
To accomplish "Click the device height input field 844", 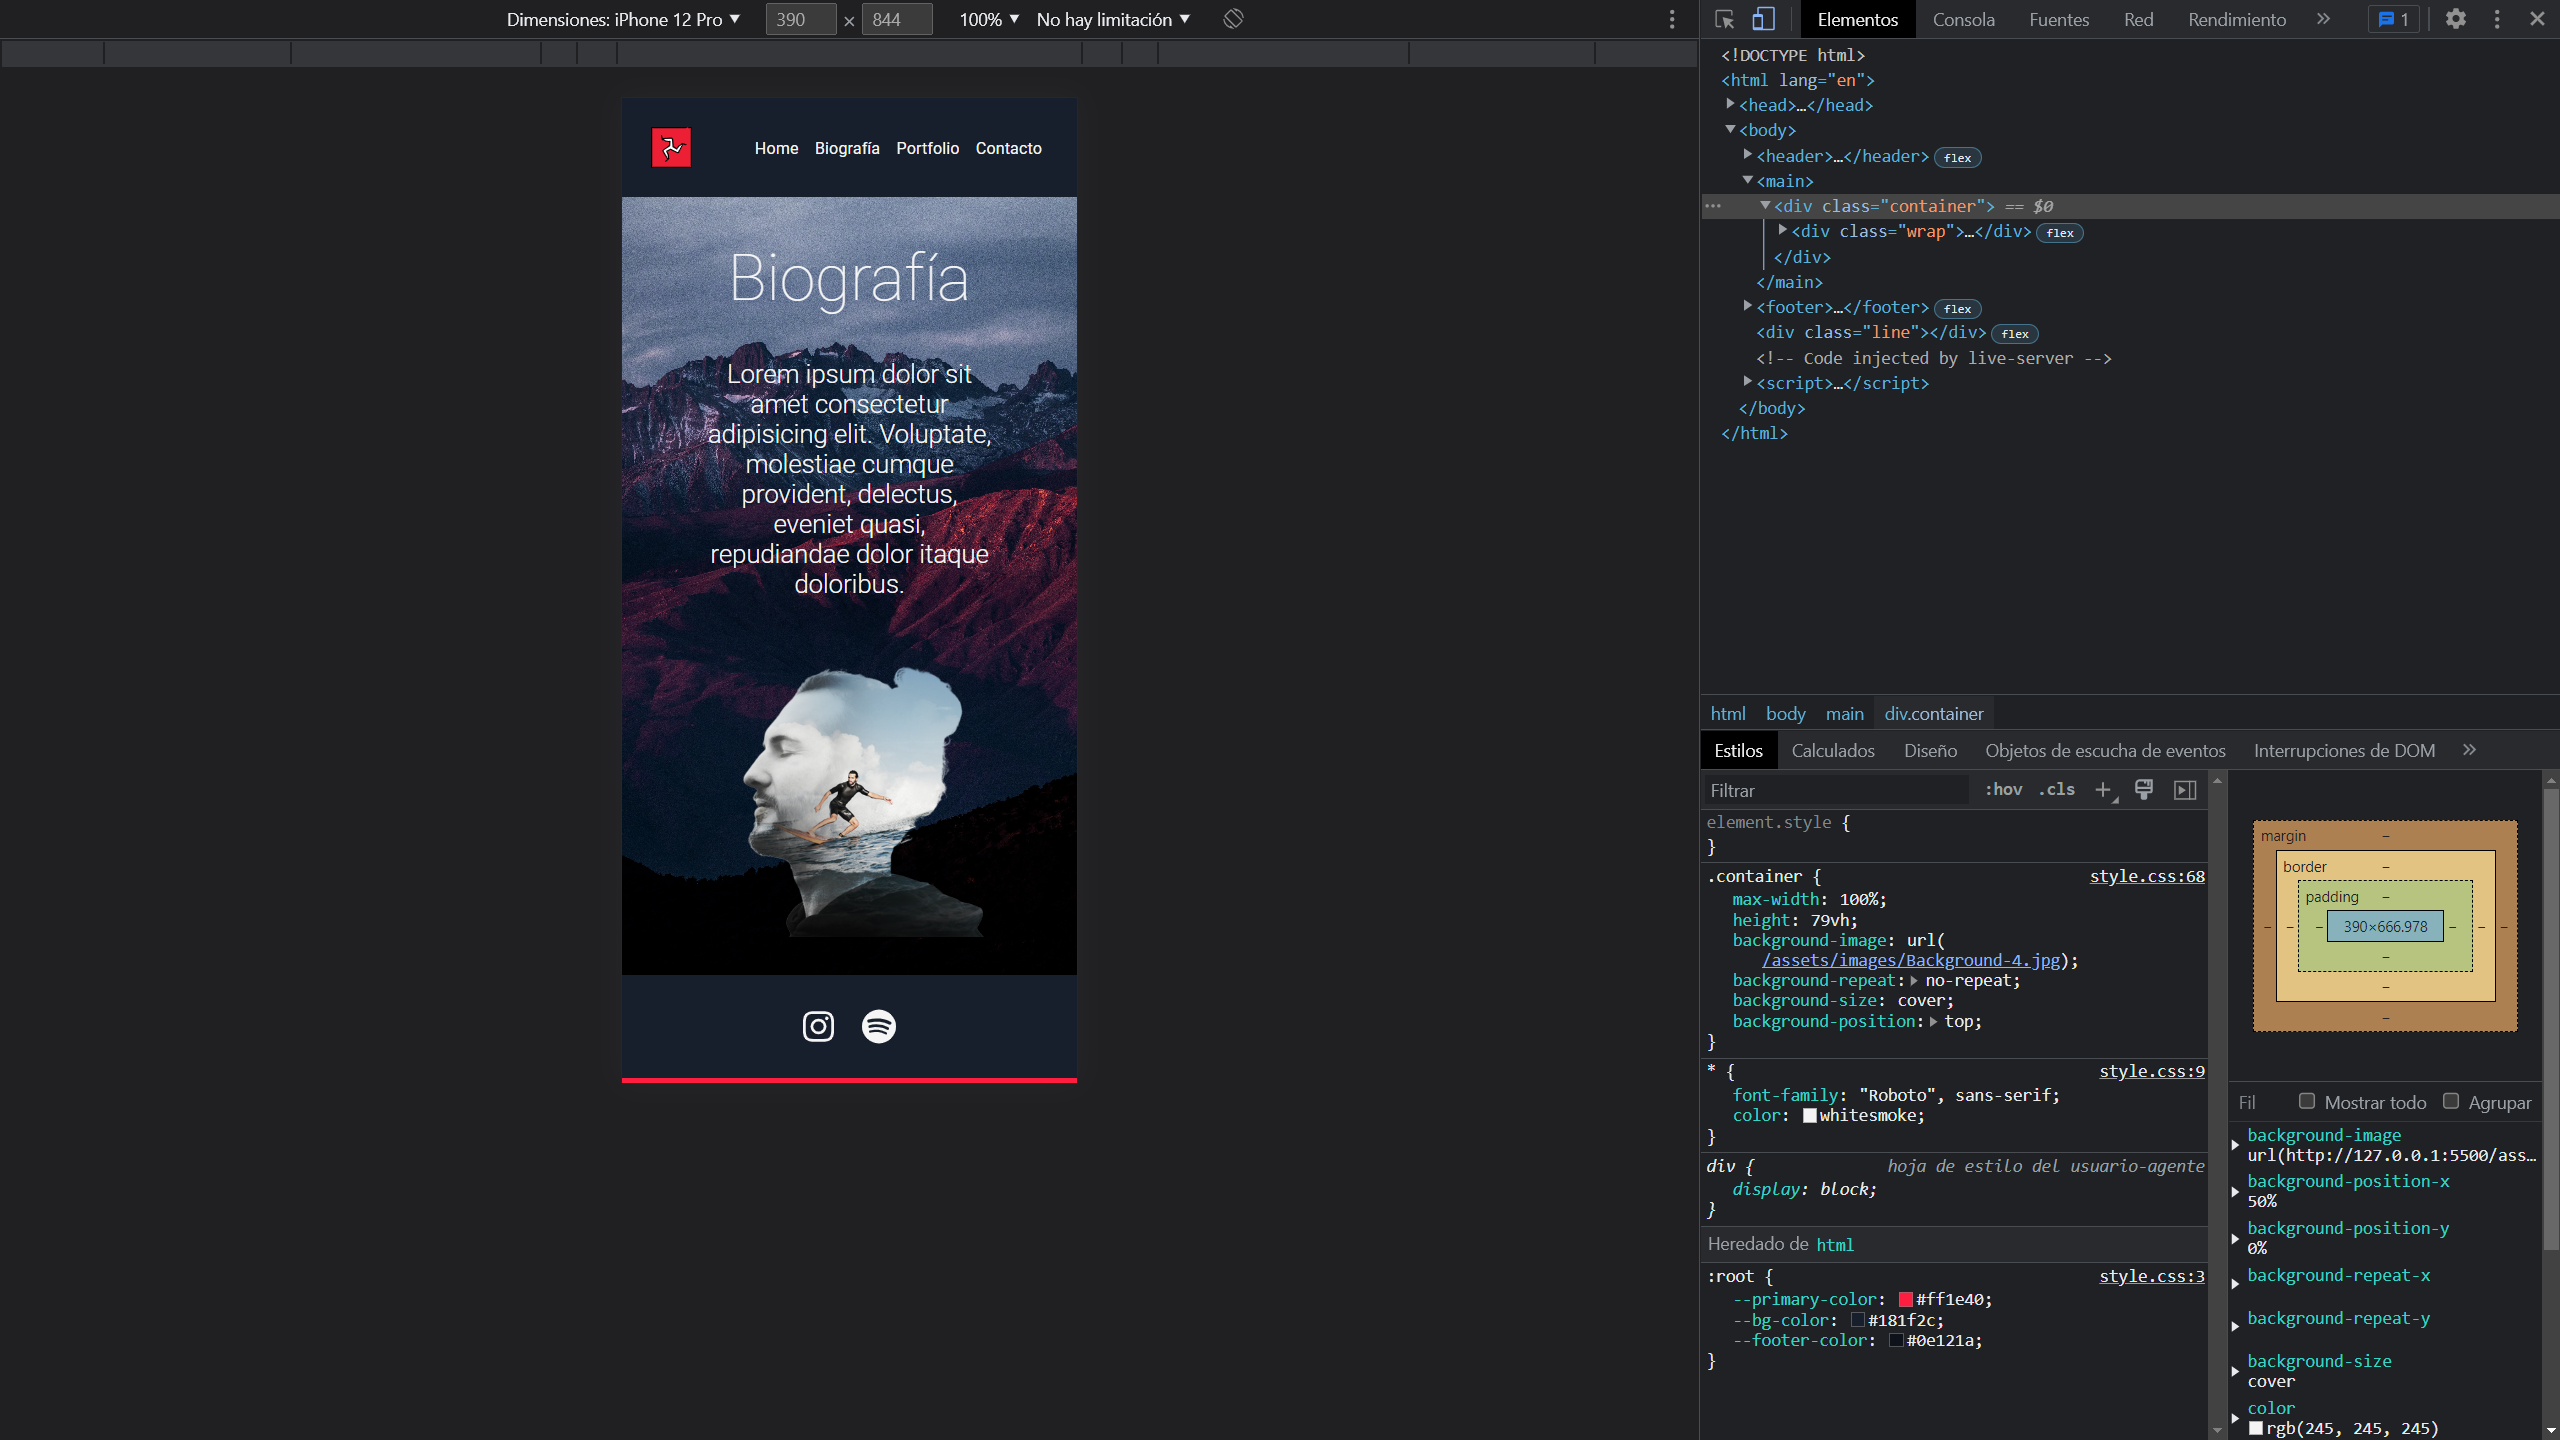I will (x=897, y=19).
